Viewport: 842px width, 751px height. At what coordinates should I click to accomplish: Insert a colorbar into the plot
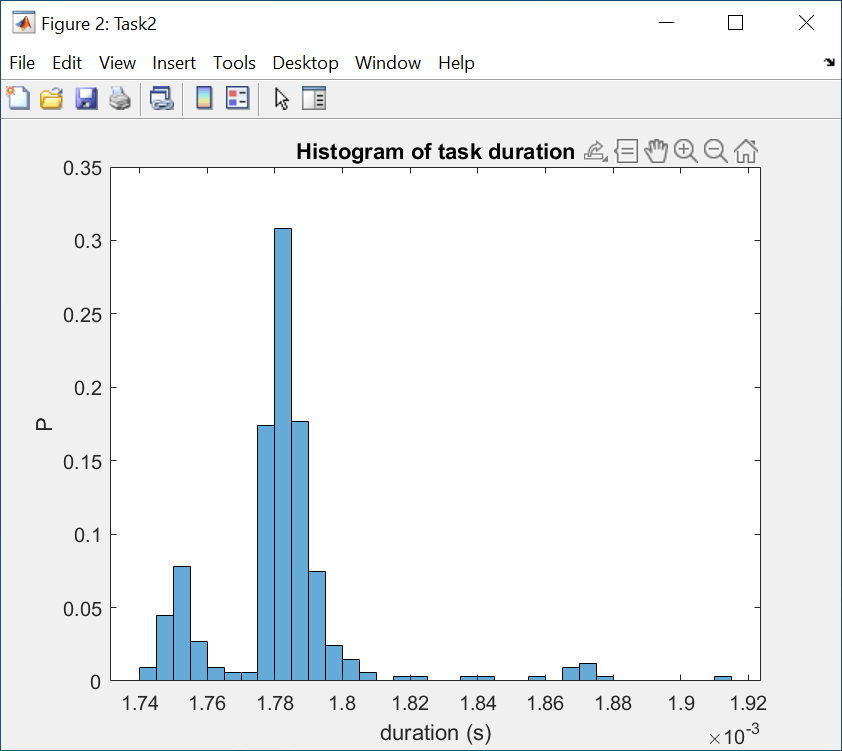pyautogui.click(x=204, y=98)
